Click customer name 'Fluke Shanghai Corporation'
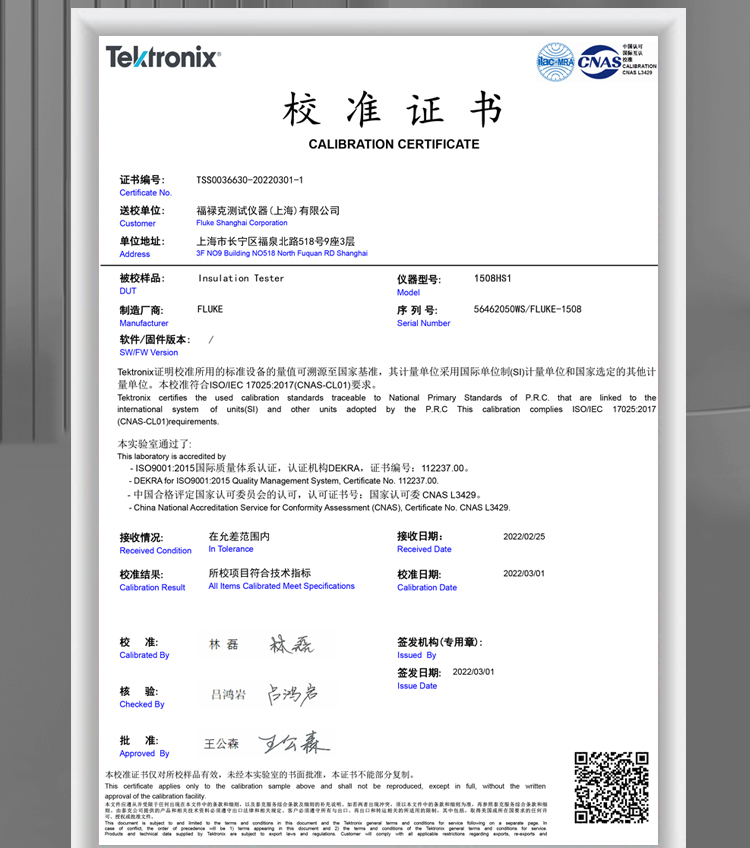Viewport: 750px width, 848px height. [242, 223]
